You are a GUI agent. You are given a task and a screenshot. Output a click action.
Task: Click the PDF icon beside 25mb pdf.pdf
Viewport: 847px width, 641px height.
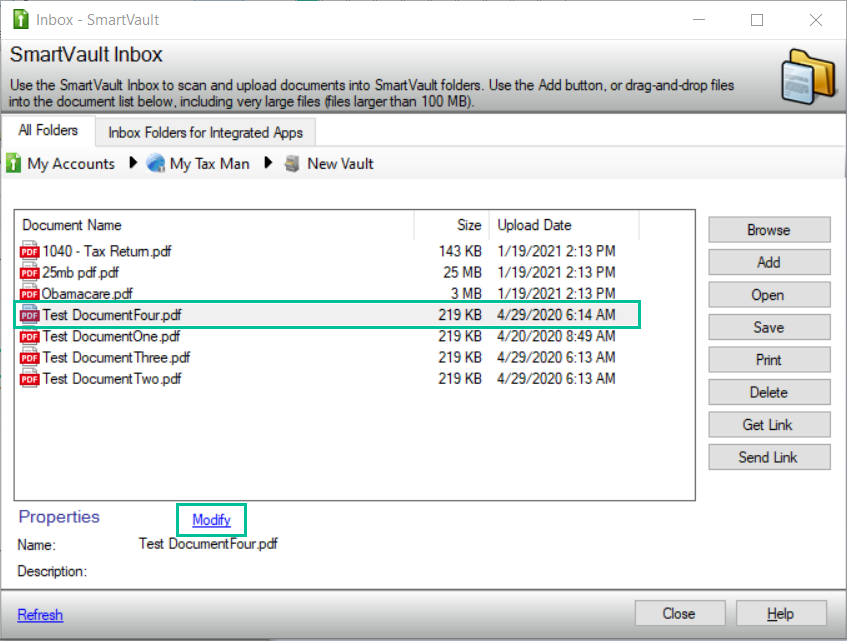[x=29, y=272]
